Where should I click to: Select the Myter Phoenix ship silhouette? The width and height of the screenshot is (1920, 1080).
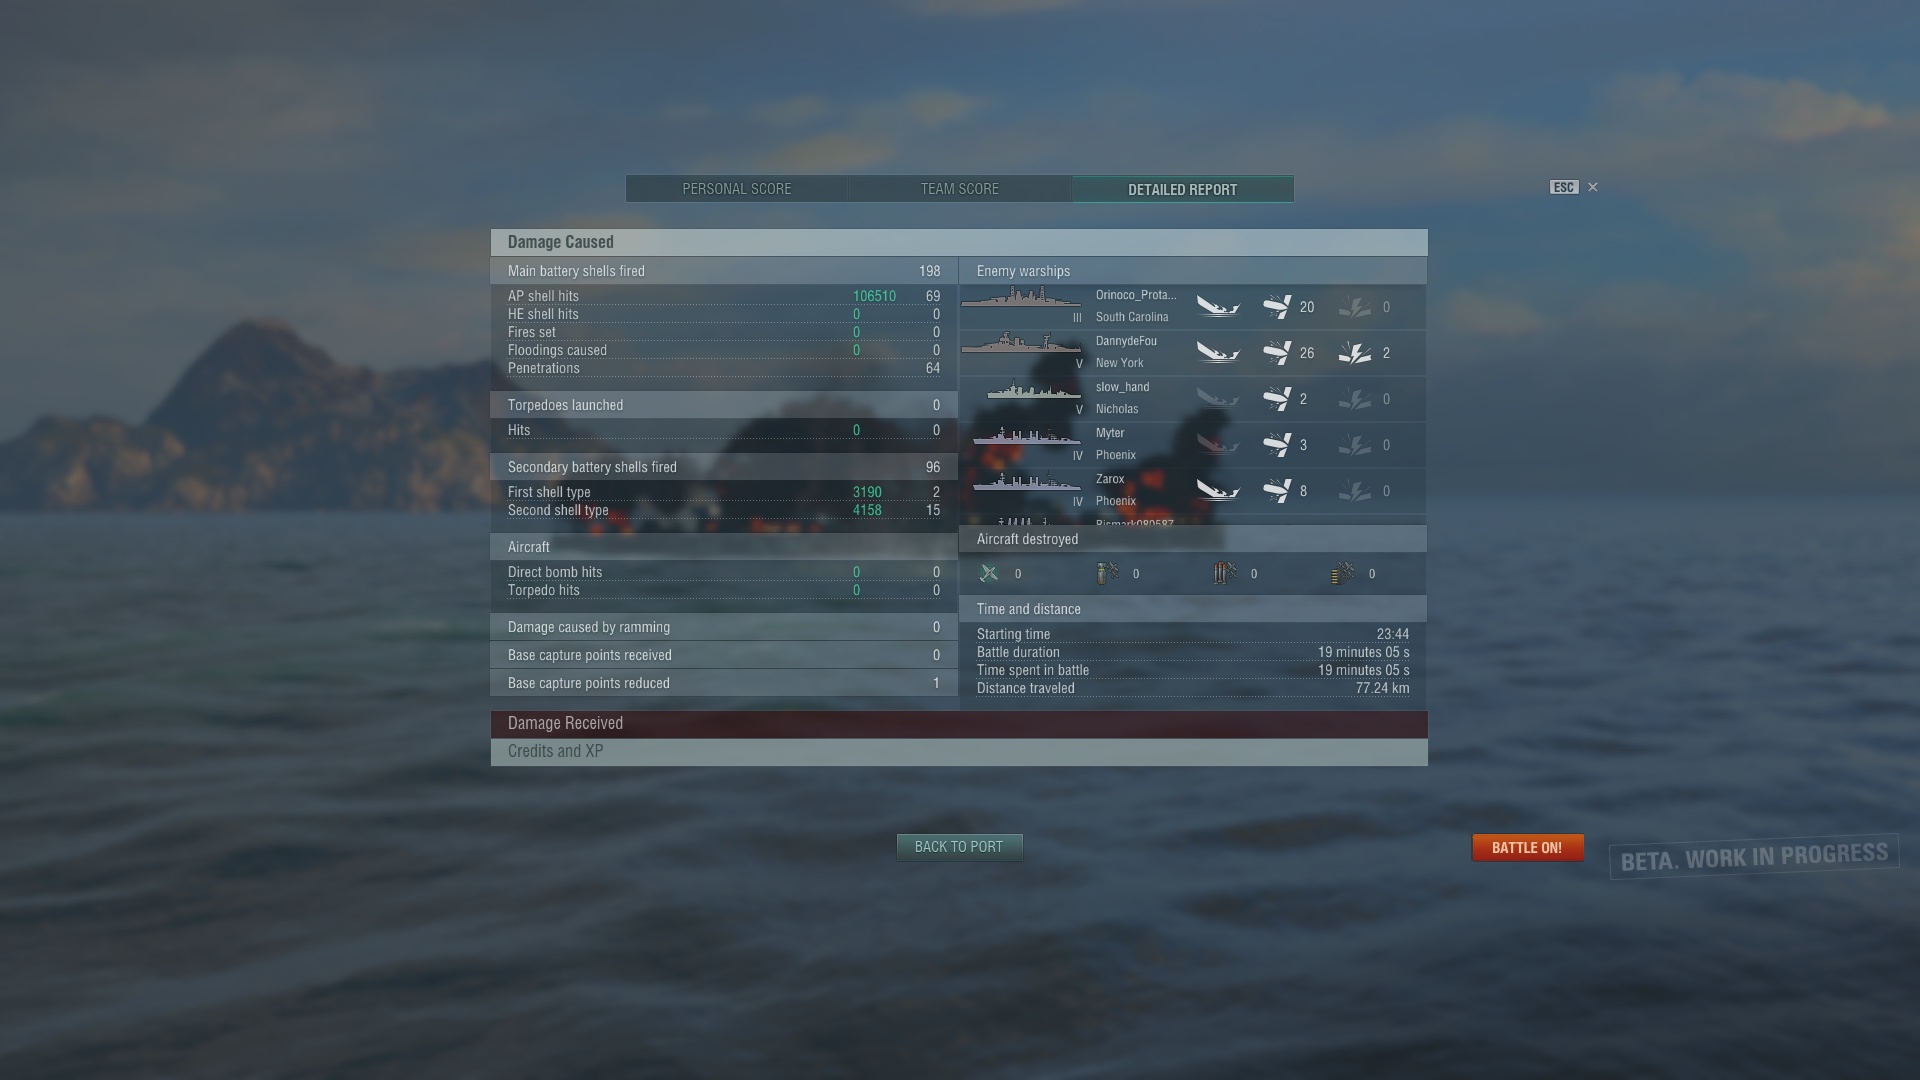click(x=1027, y=436)
